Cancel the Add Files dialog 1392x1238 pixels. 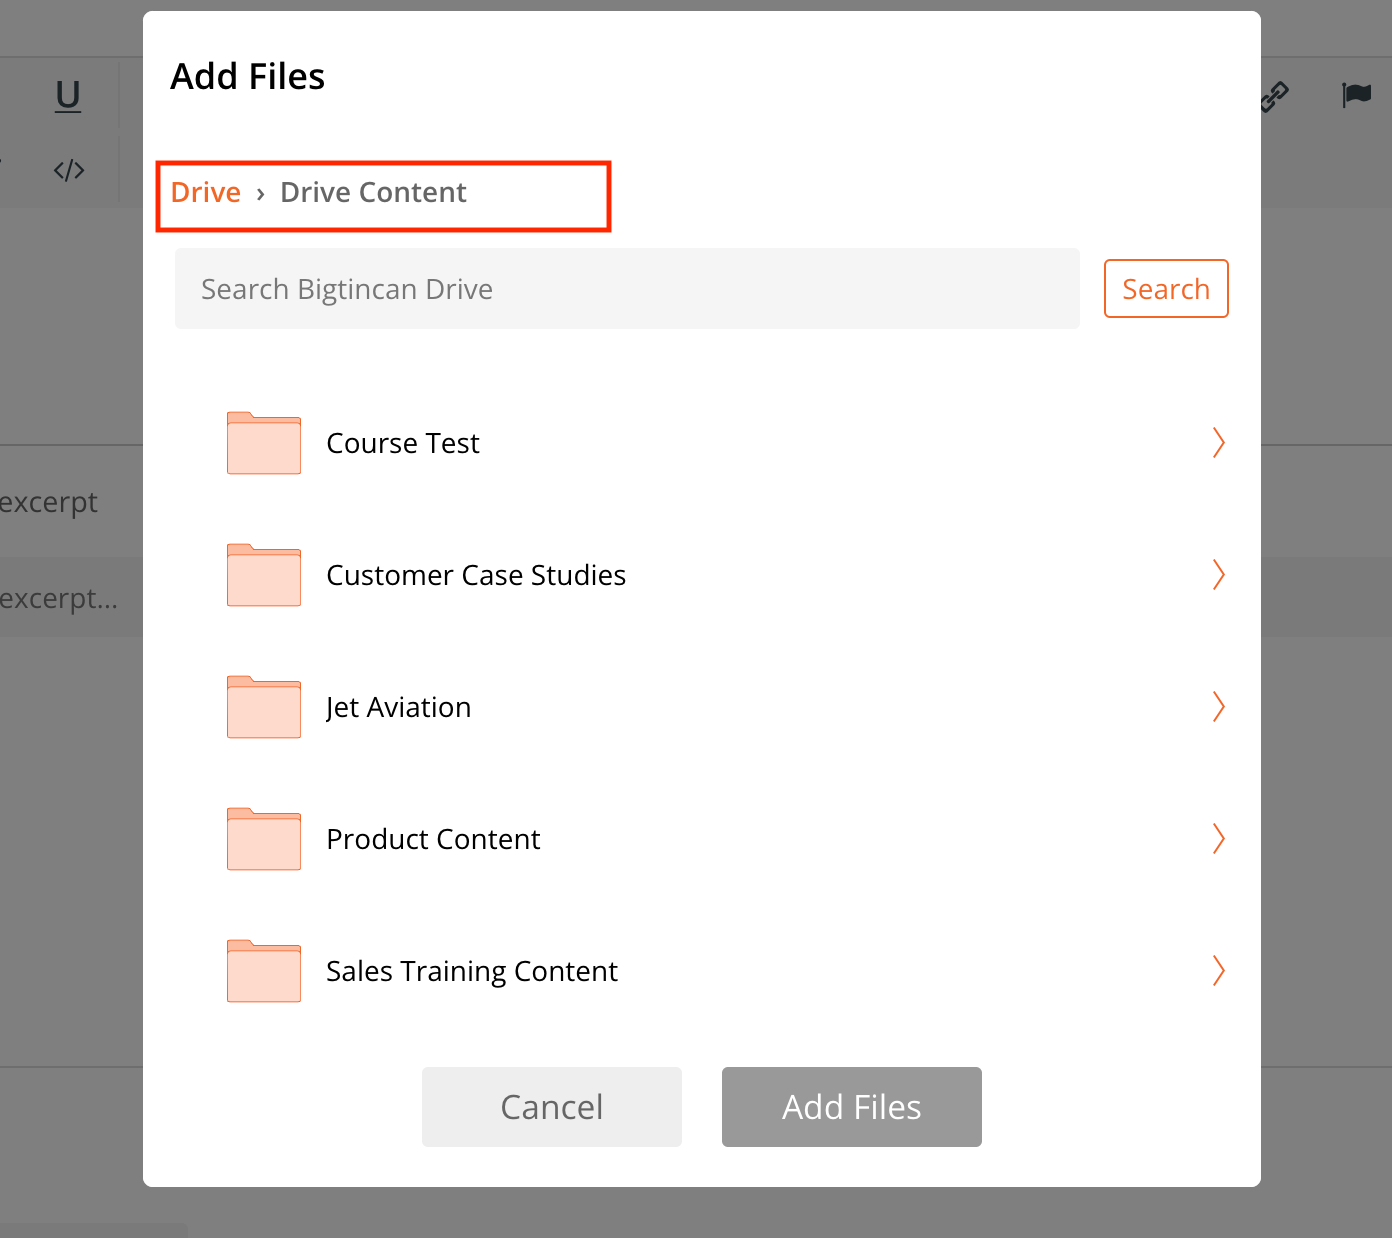click(552, 1107)
